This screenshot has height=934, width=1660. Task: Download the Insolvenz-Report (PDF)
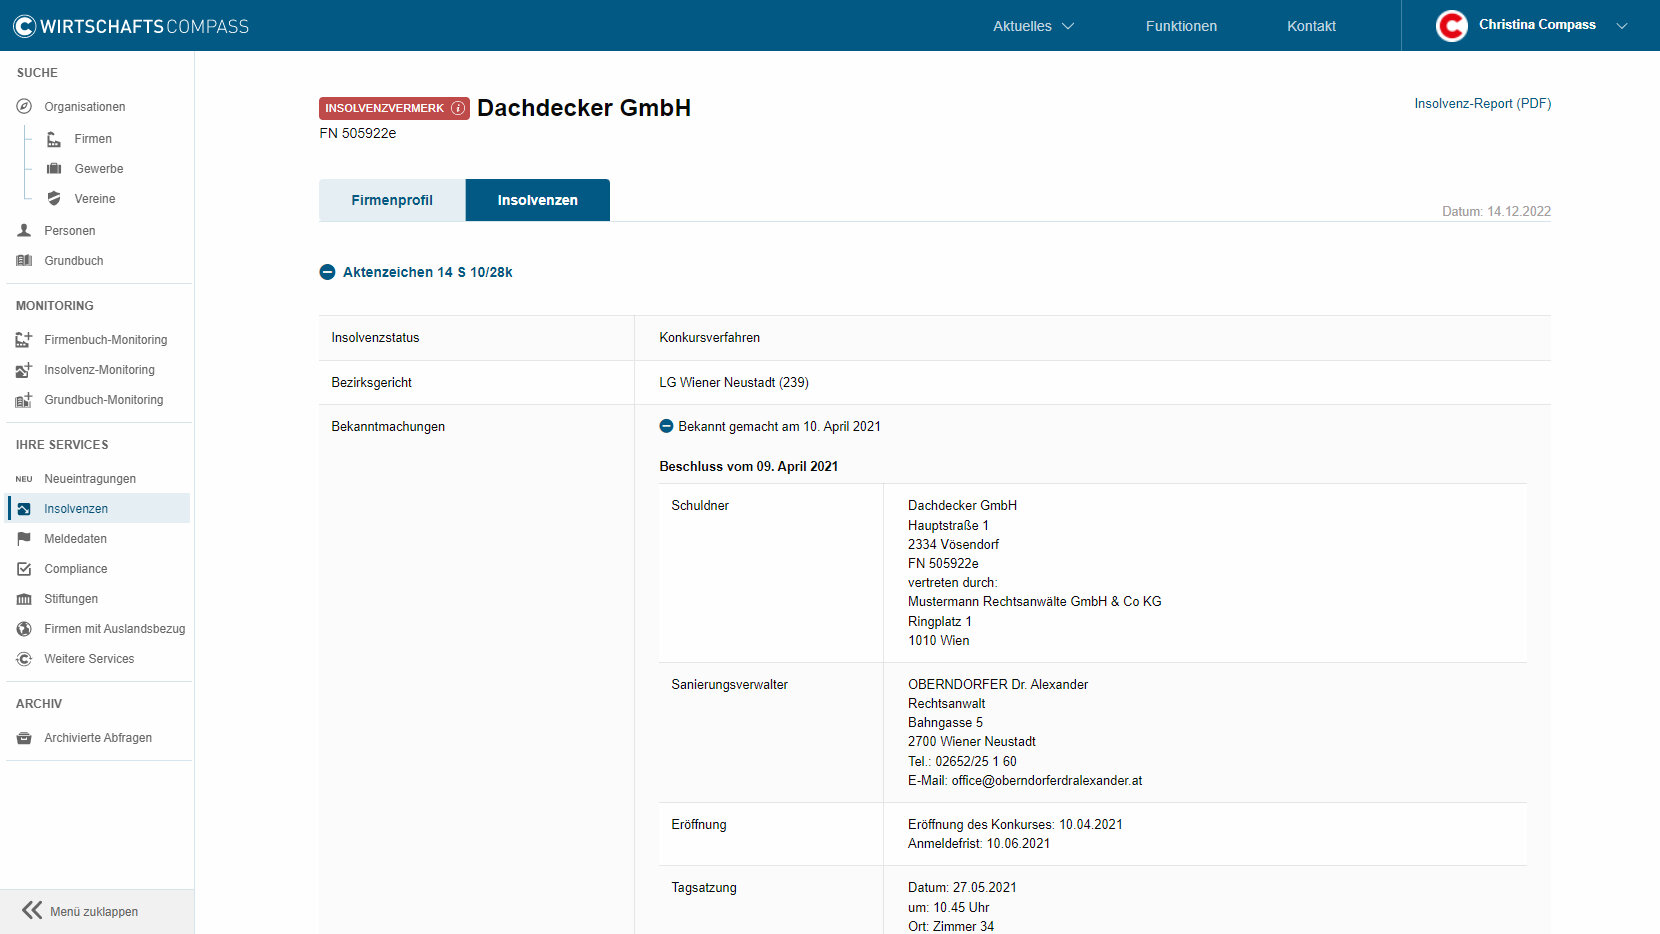1482,103
